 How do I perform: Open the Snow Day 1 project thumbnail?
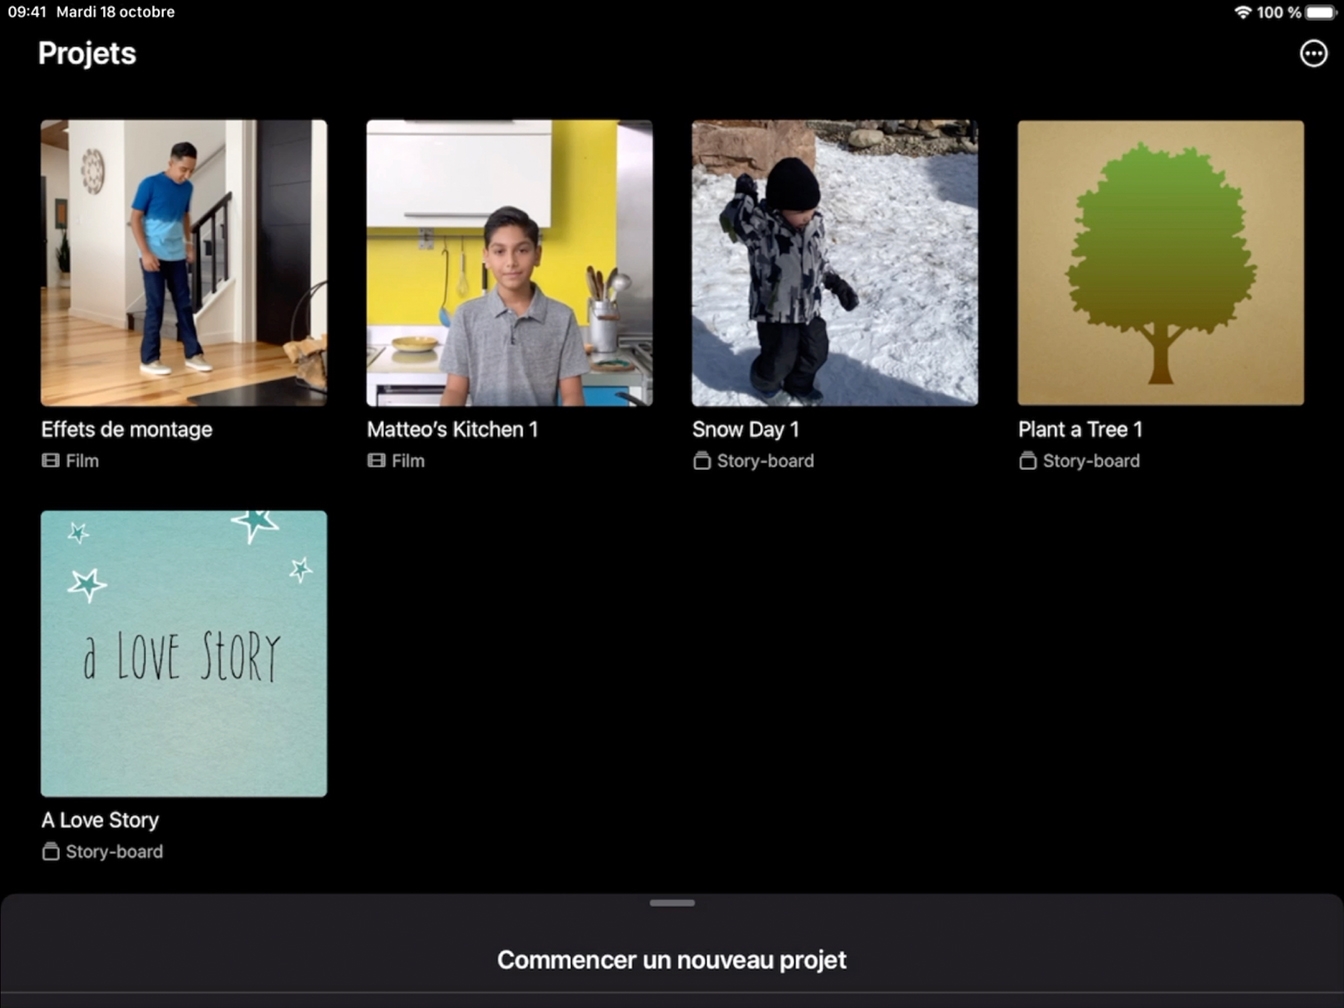coord(835,263)
